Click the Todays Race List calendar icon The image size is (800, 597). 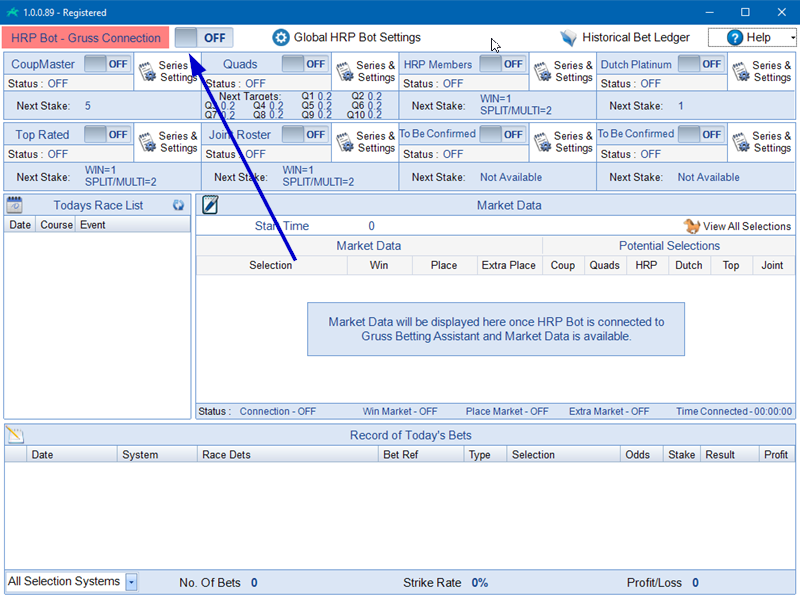click(14, 205)
